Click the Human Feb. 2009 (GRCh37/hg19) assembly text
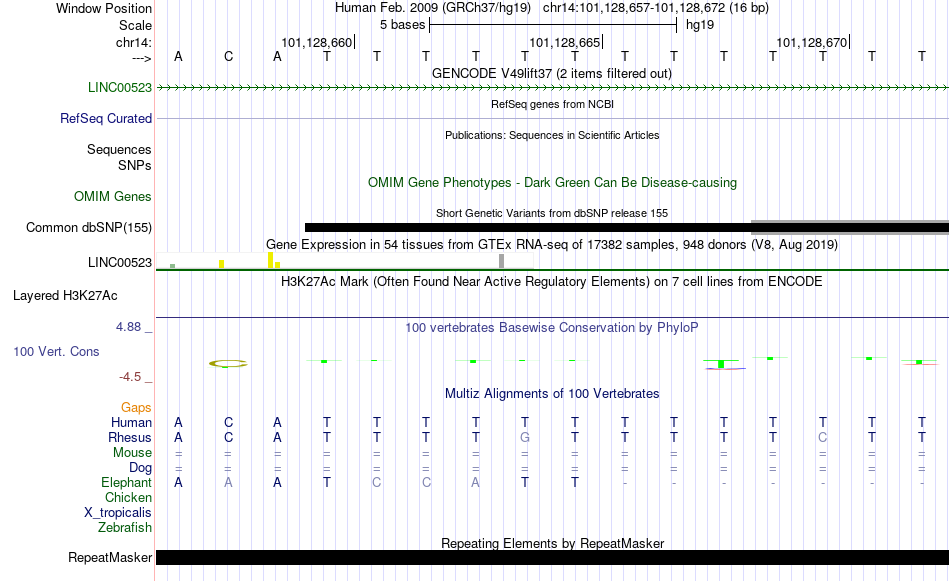The height and width of the screenshot is (581, 950). pos(433,8)
